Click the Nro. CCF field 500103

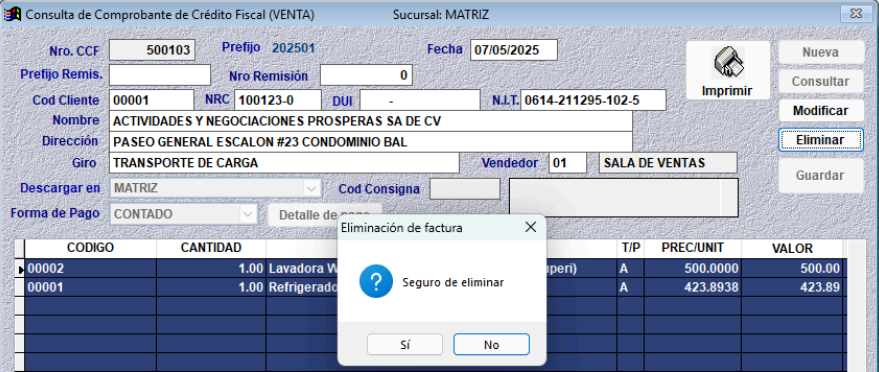152,50
